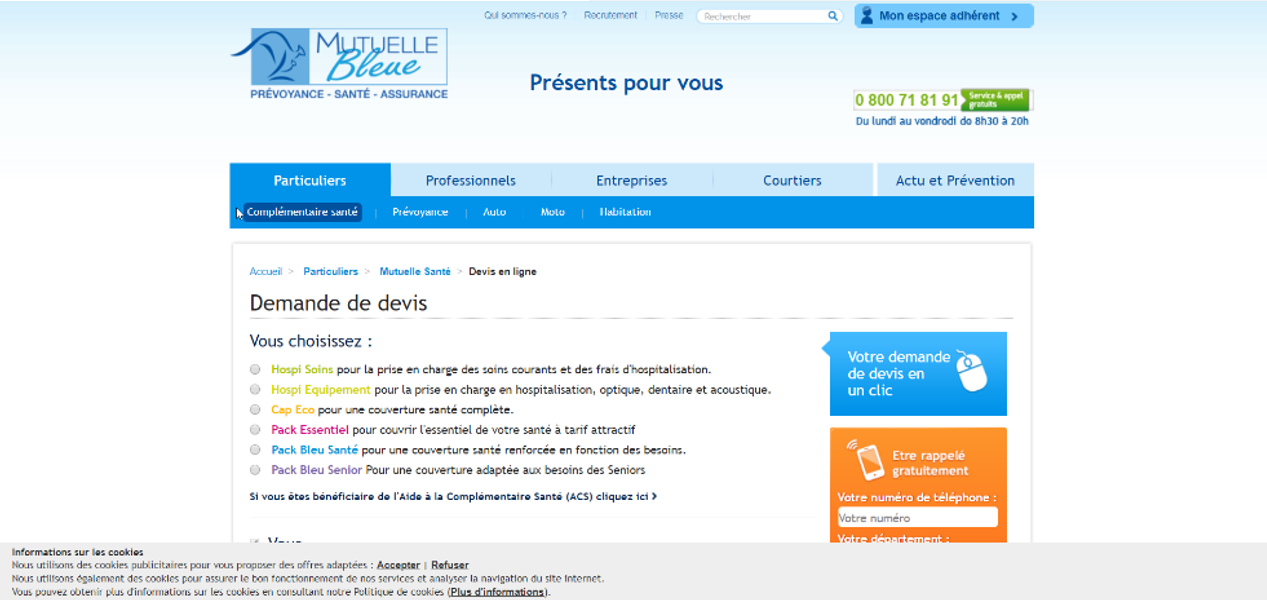This screenshot has width=1267, height=600.
Task: Go to Actu et Prévention tab
Action: pos(954,181)
